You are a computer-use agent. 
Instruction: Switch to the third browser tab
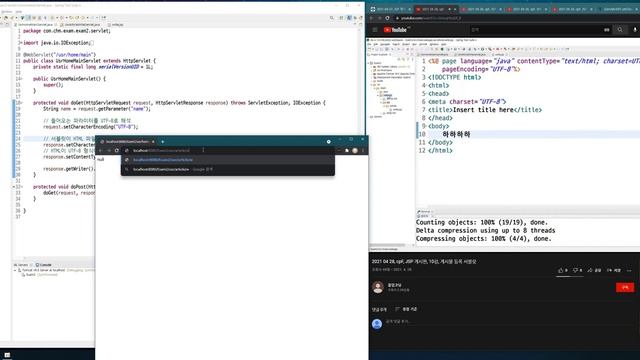[x=482, y=9]
